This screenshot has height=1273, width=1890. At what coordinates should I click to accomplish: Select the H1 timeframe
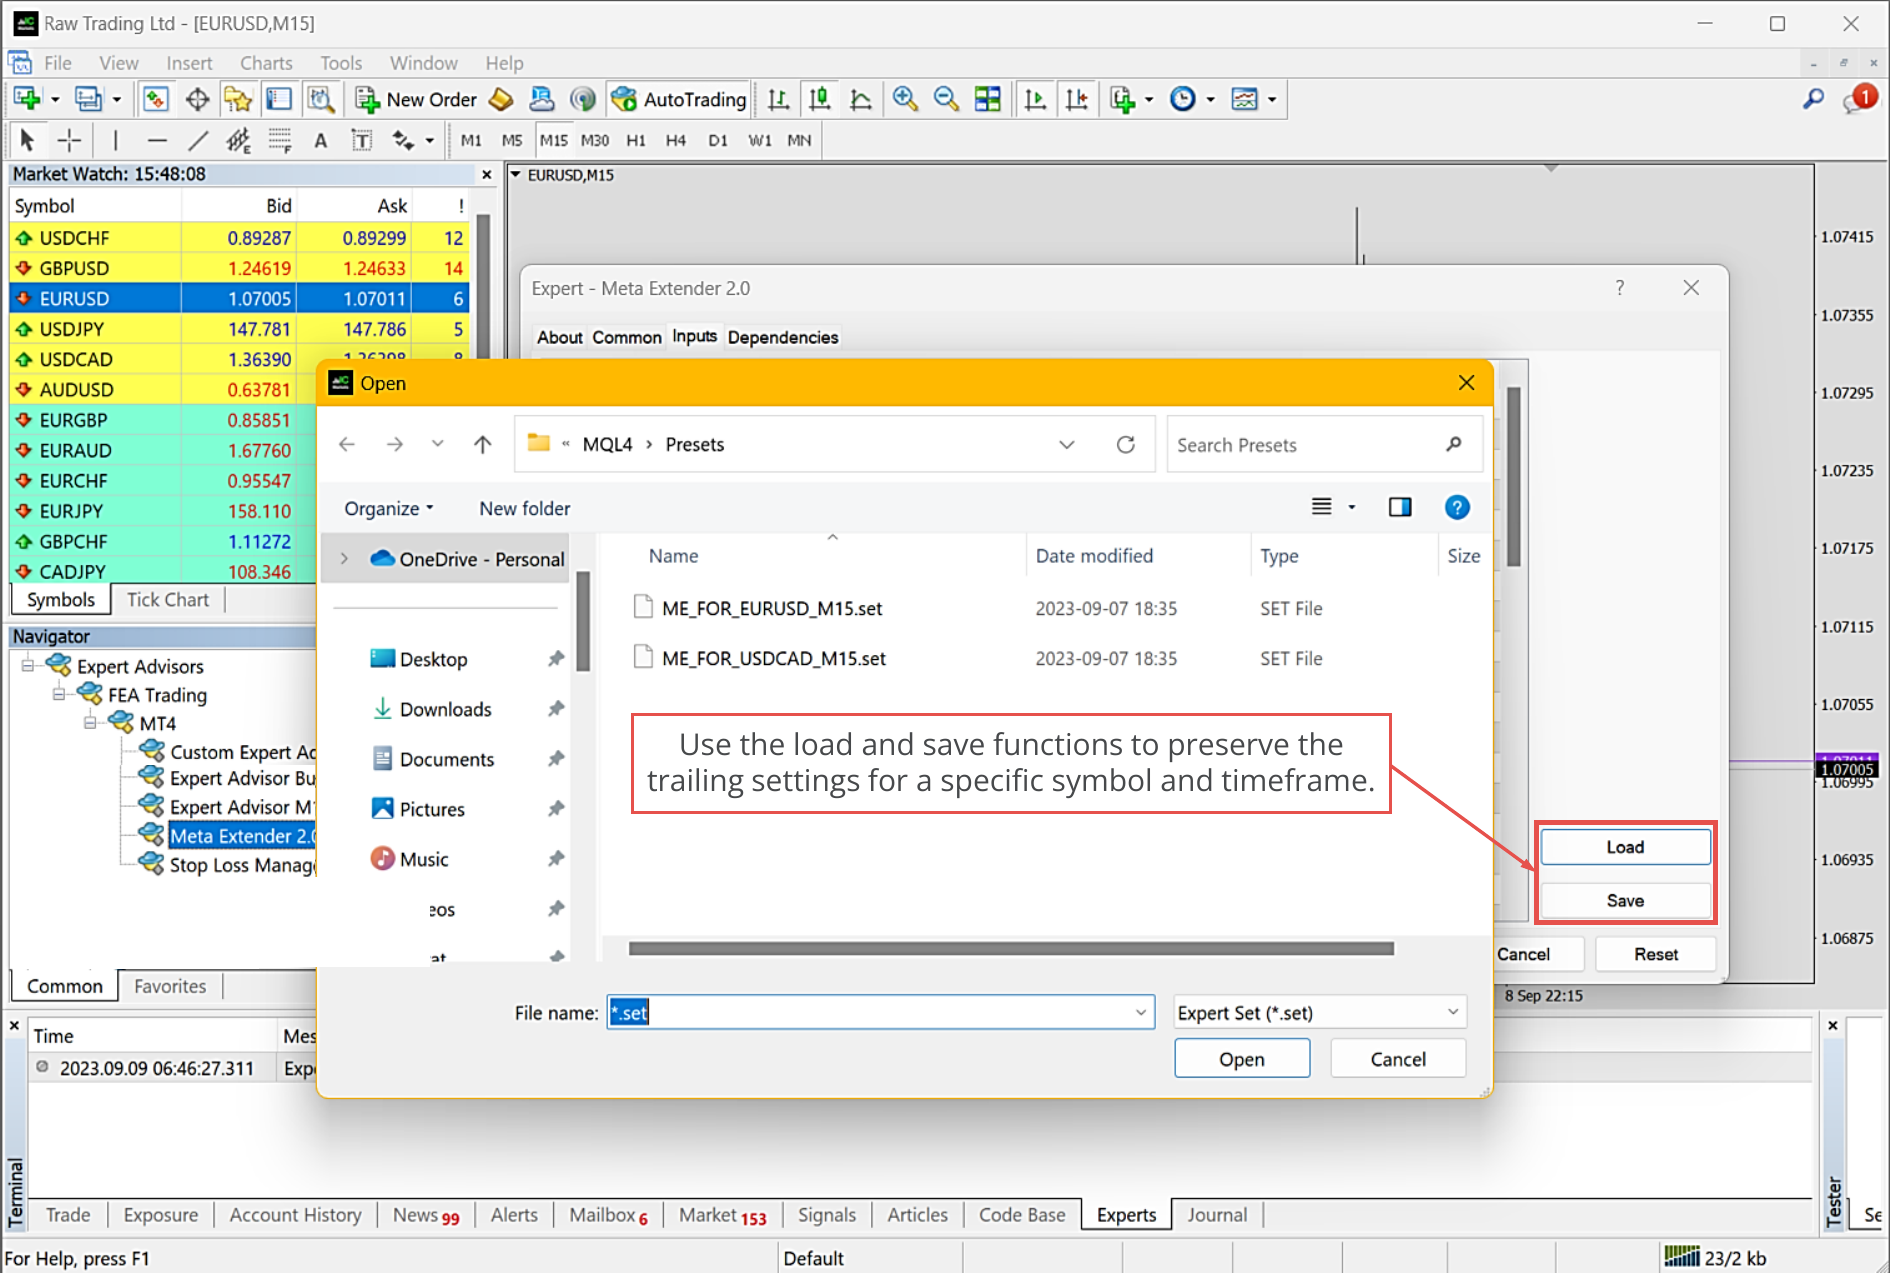(636, 140)
